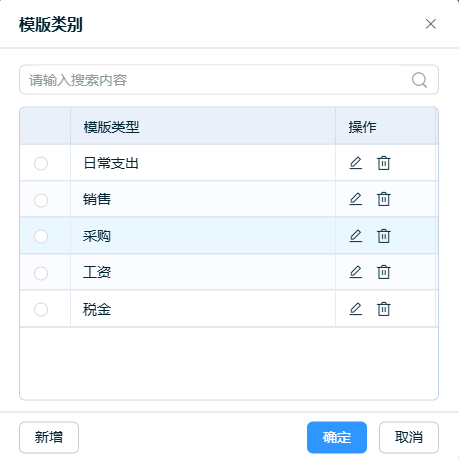
Task: Select the 销售 radio button
Action: point(41,200)
